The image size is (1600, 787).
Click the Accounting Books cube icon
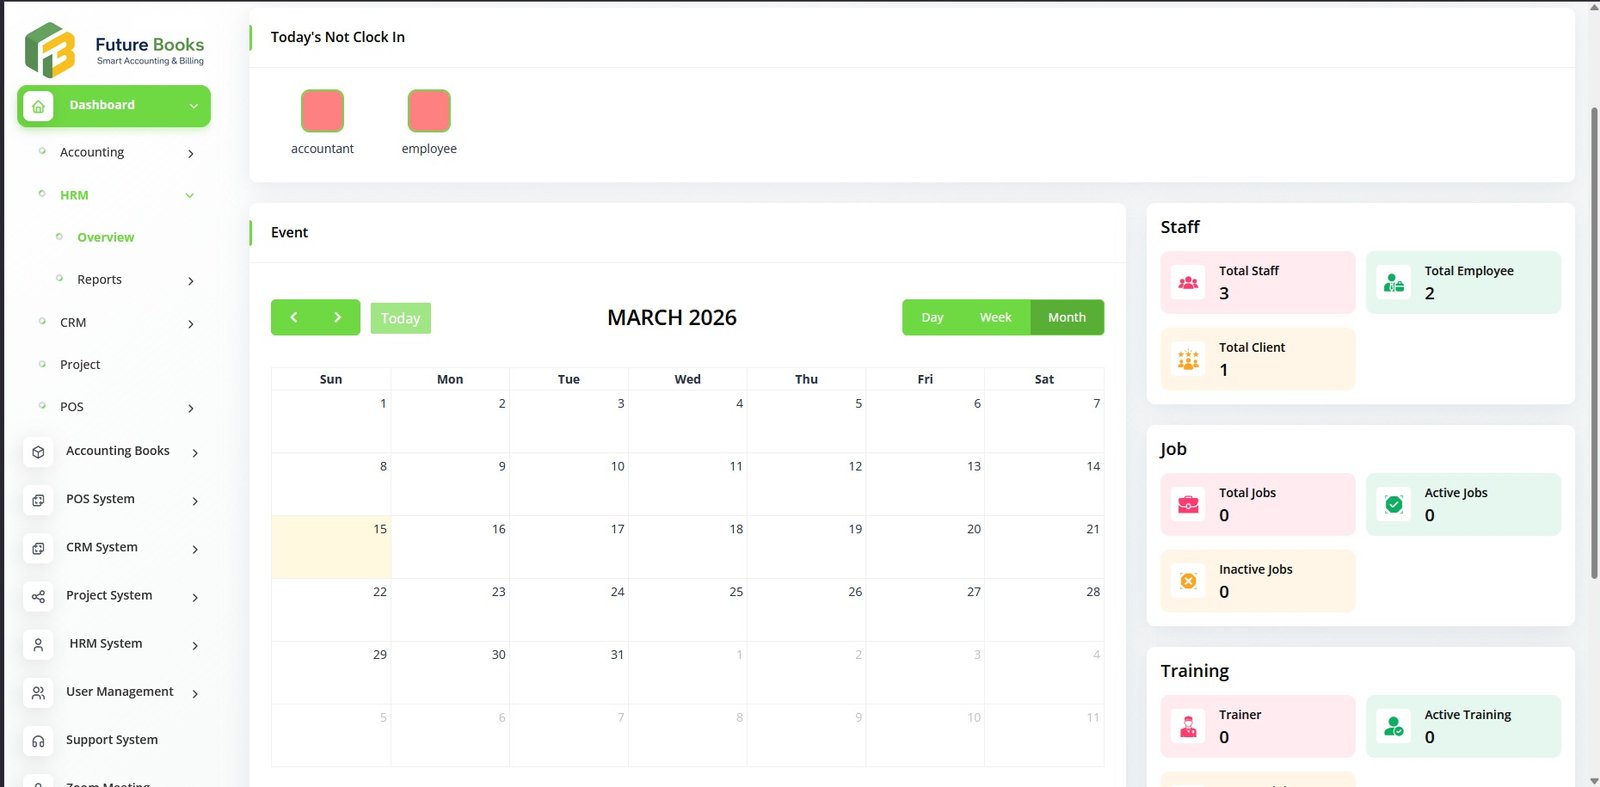38,452
